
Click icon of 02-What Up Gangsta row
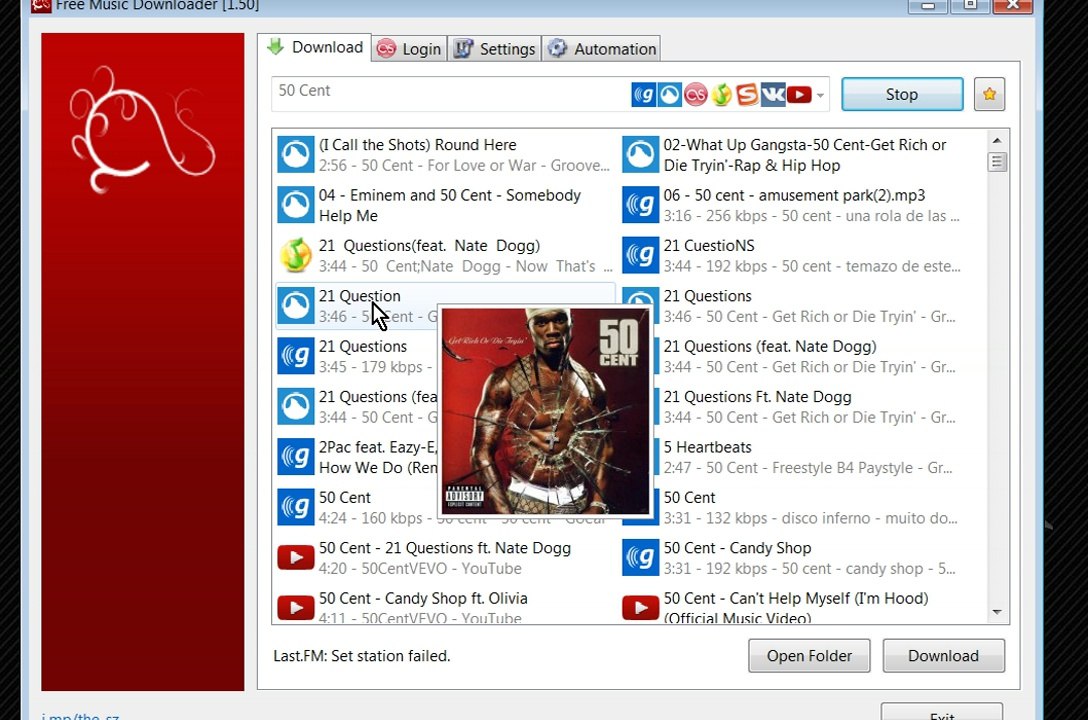coord(640,155)
